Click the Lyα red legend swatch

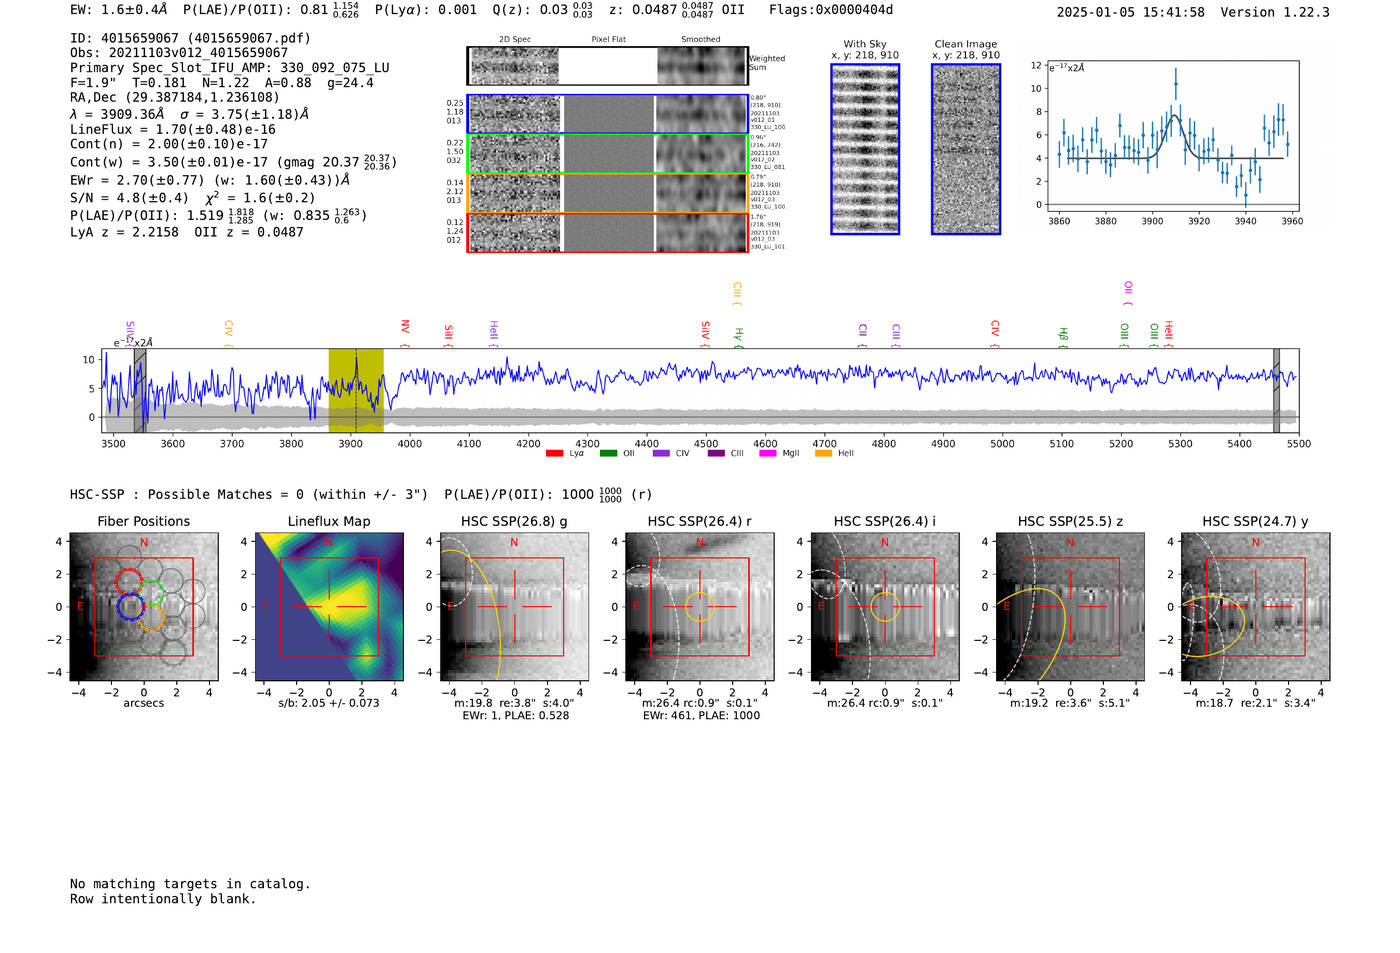tap(554, 454)
